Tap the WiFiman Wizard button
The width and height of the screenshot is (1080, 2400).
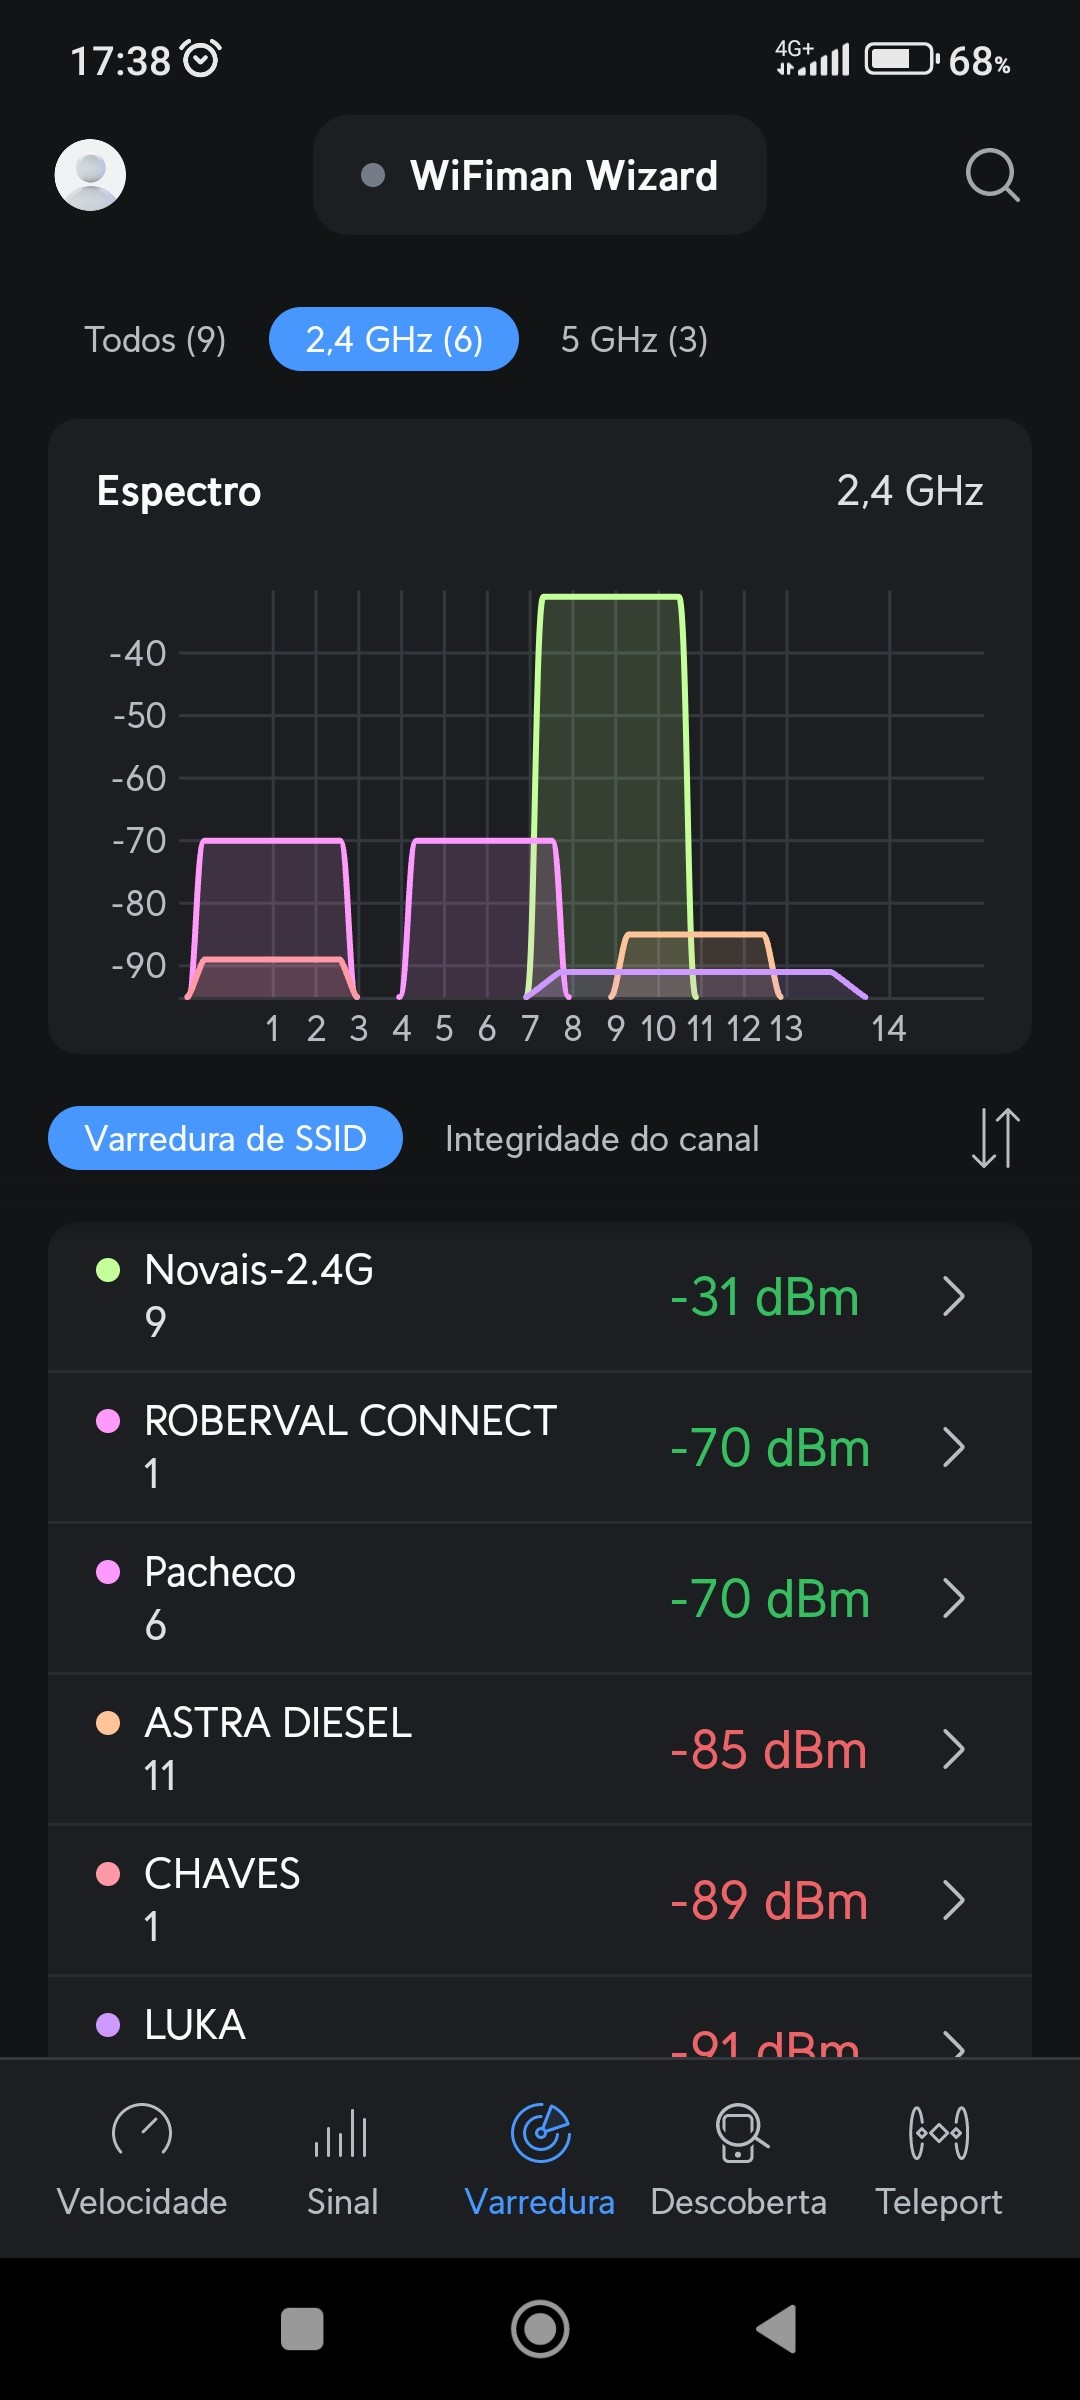point(540,176)
